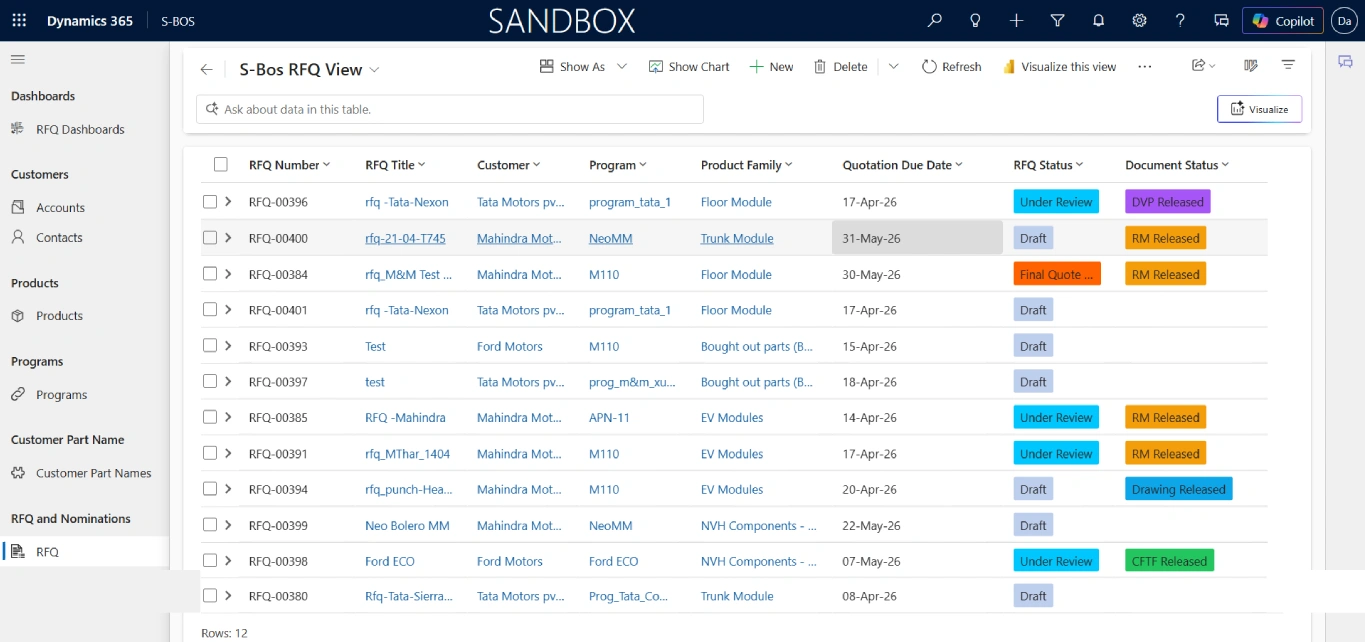Open the lightbulb assistant icon

click(x=976, y=20)
